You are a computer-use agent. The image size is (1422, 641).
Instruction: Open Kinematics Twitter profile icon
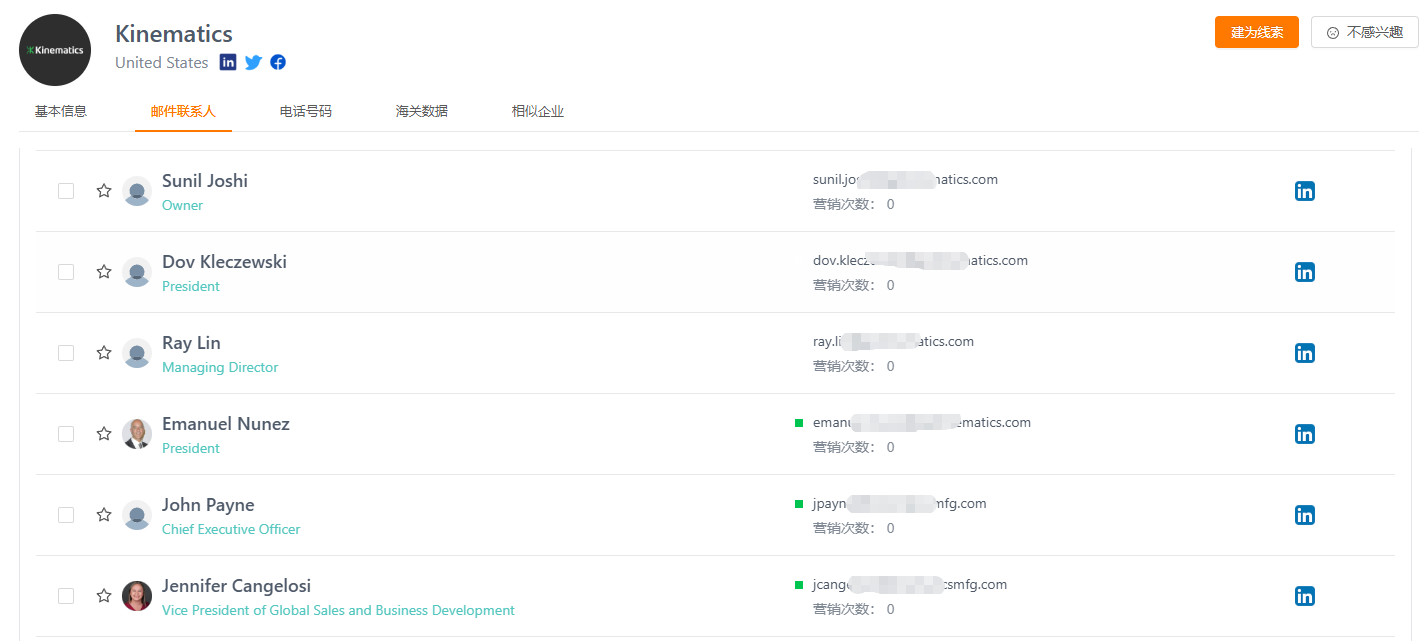point(253,62)
